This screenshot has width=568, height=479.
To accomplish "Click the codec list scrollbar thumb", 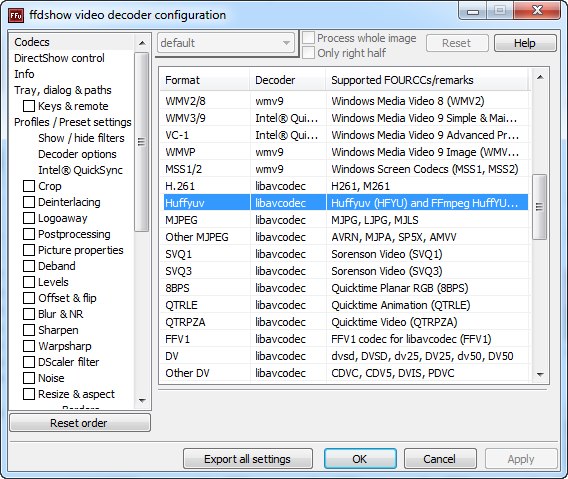I will (540, 207).
